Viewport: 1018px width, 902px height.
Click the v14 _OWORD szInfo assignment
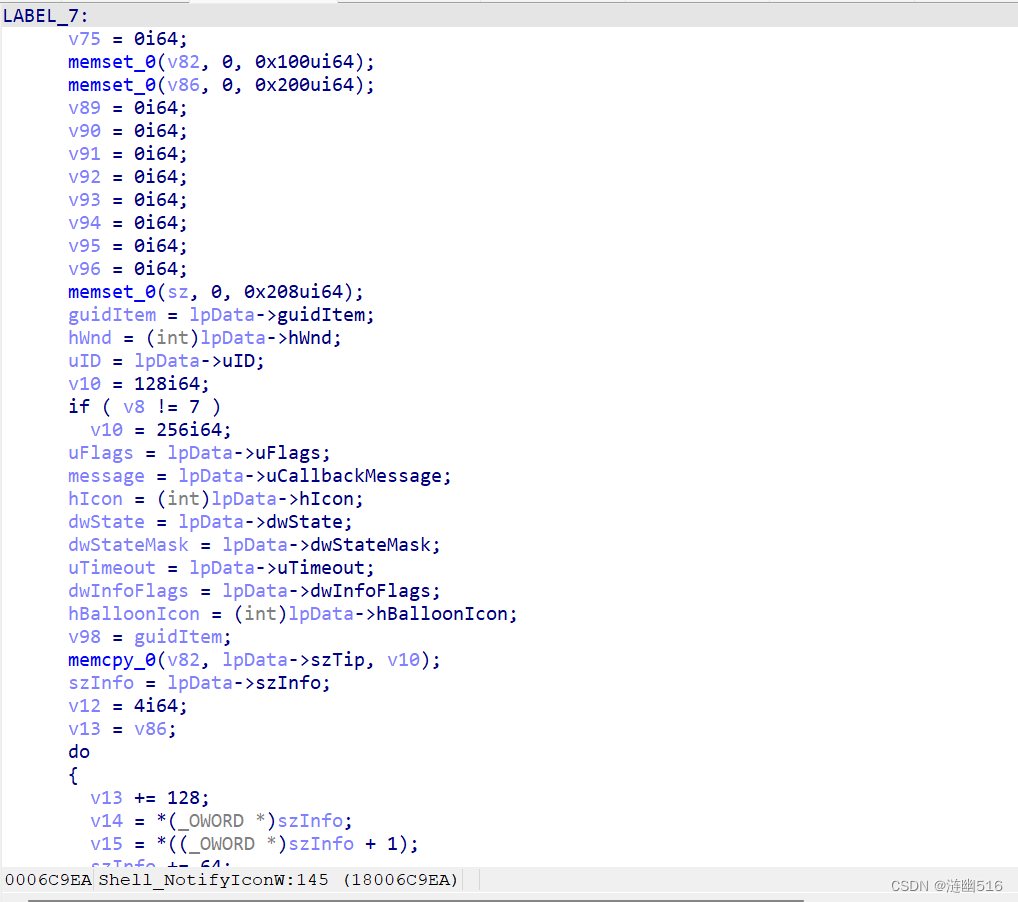221,822
